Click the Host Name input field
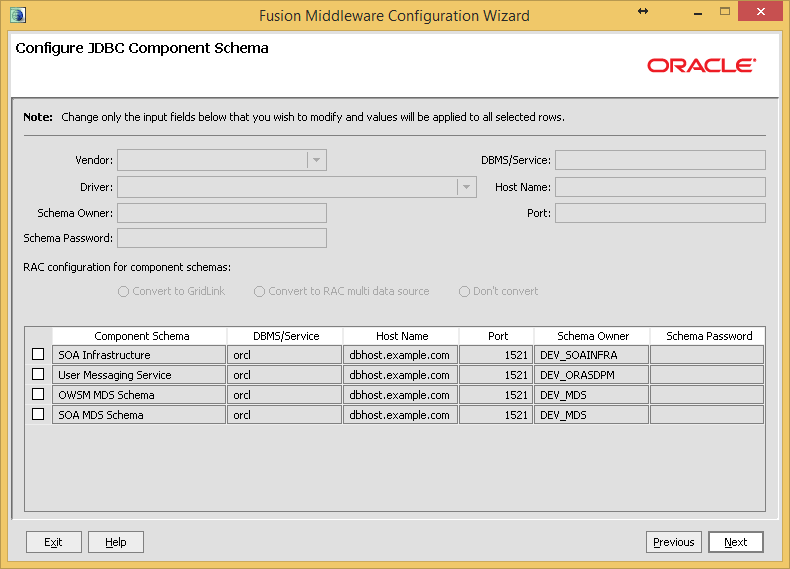Viewport: 790px width, 569px height. 660,187
